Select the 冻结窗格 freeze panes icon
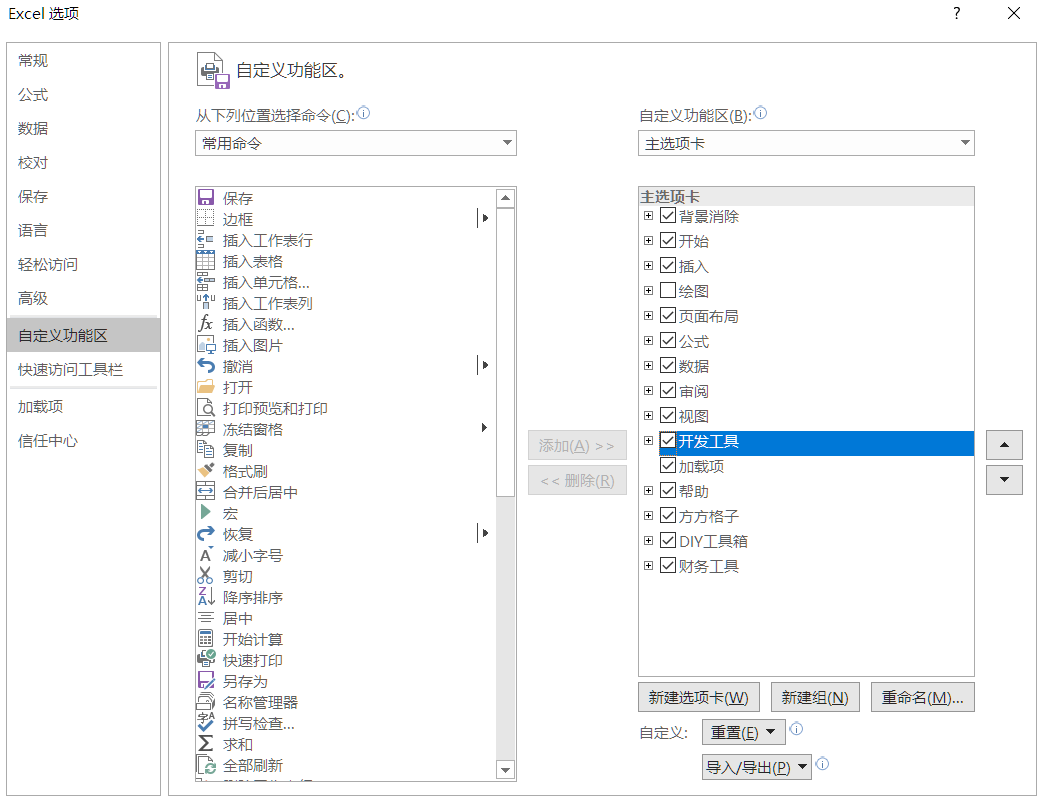Image resolution: width=1038 pixels, height=799 pixels. coord(206,428)
